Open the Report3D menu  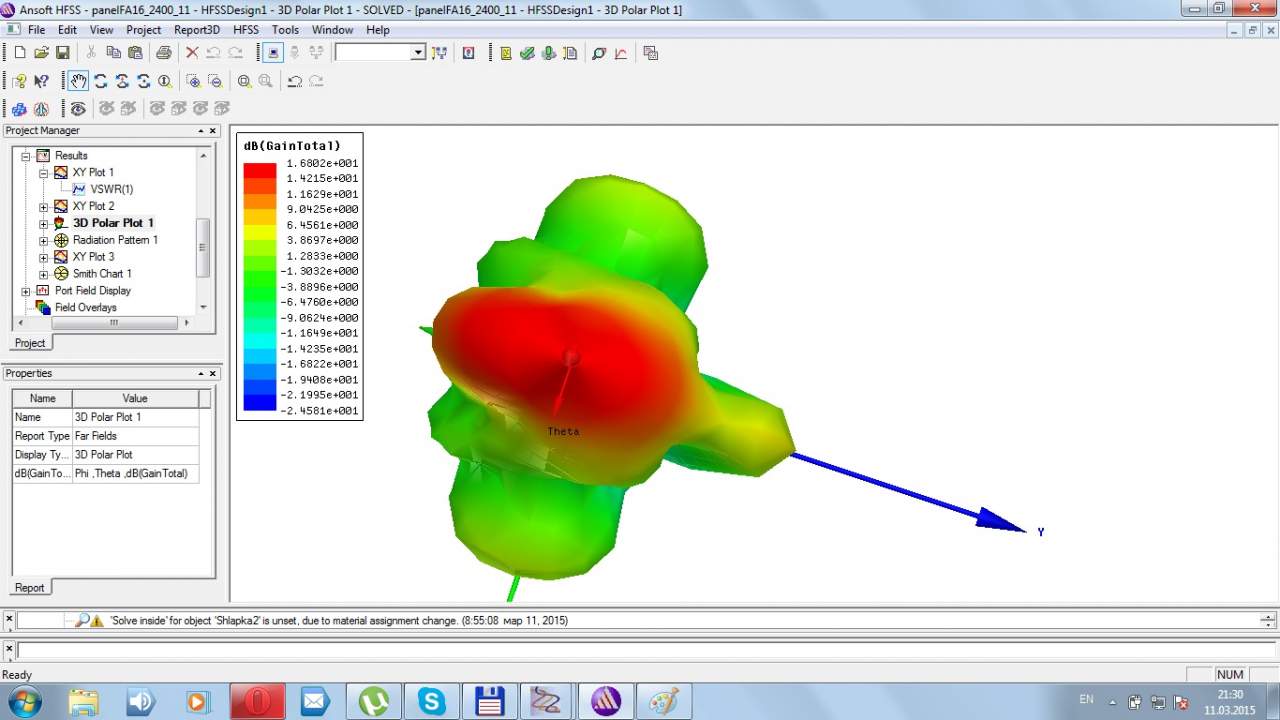click(x=197, y=30)
